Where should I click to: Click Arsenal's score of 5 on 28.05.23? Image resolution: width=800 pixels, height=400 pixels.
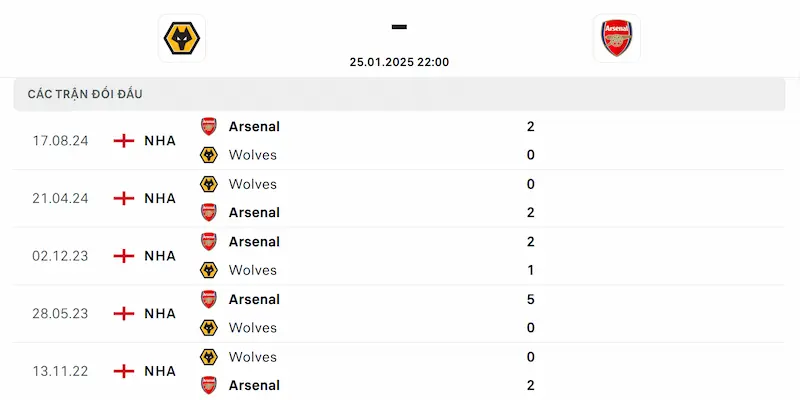[530, 299]
